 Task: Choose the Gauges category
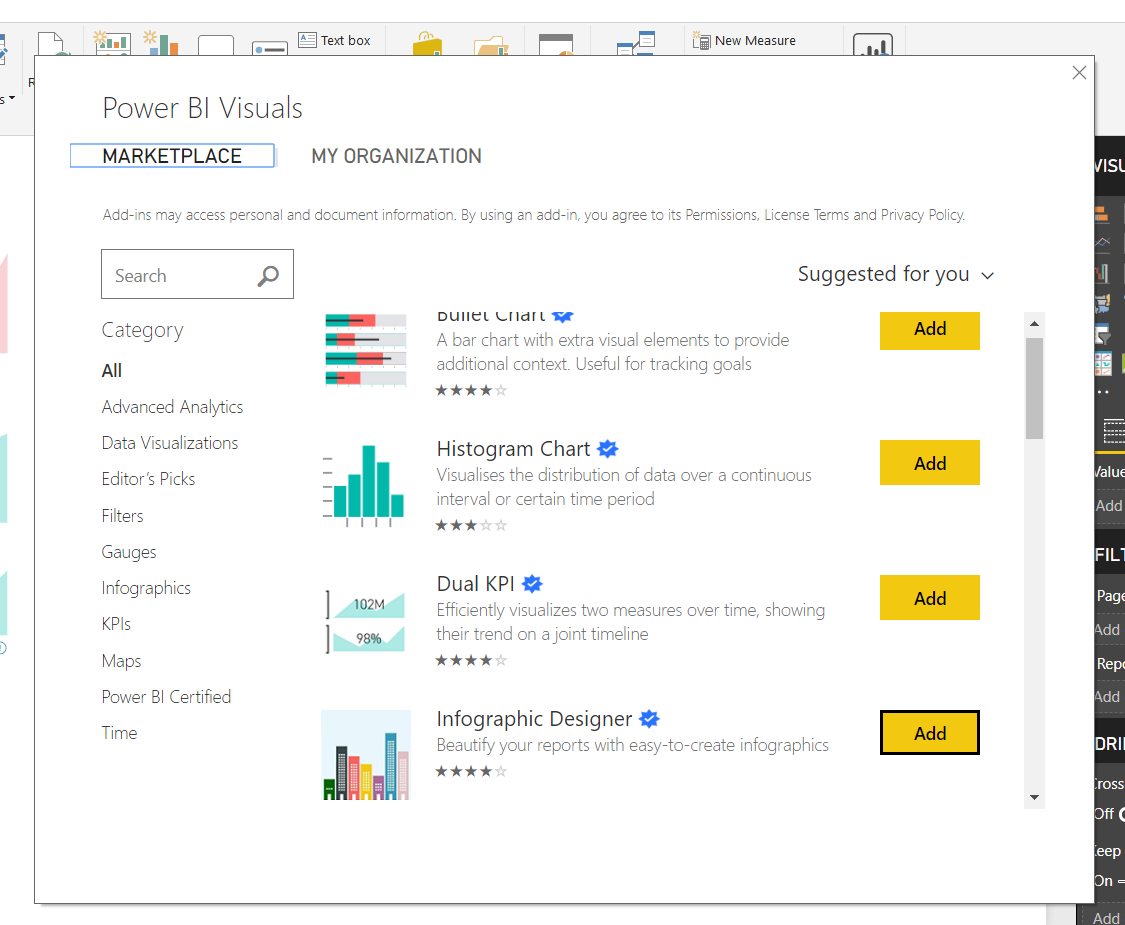point(129,552)
